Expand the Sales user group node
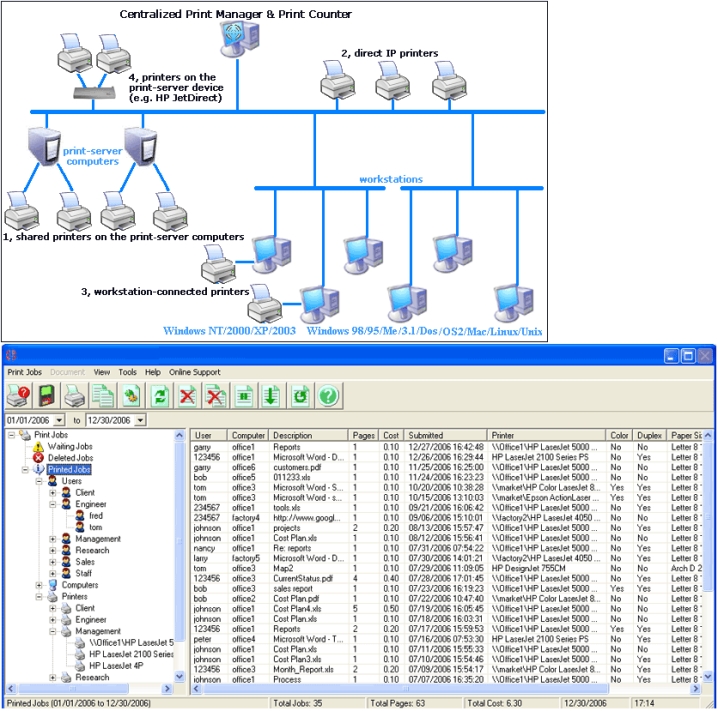This screenshot has height=711, width=718. click(x=53, y=562)
